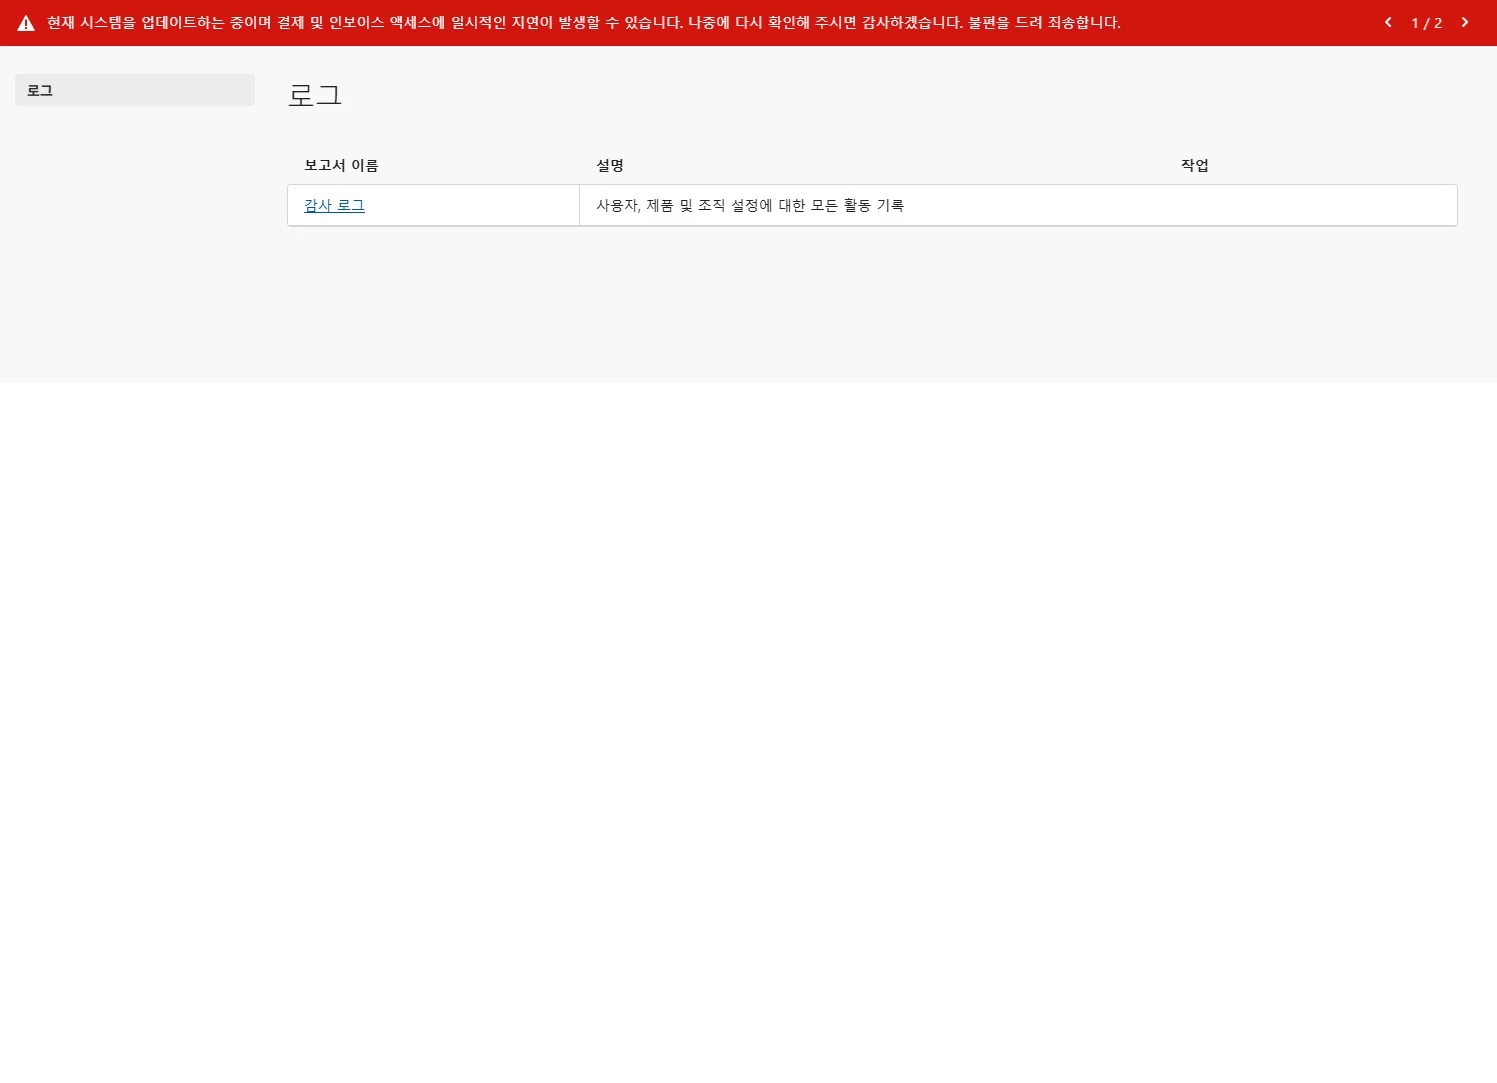Open the 감사 로그 report link

click(x=334, y=205)
